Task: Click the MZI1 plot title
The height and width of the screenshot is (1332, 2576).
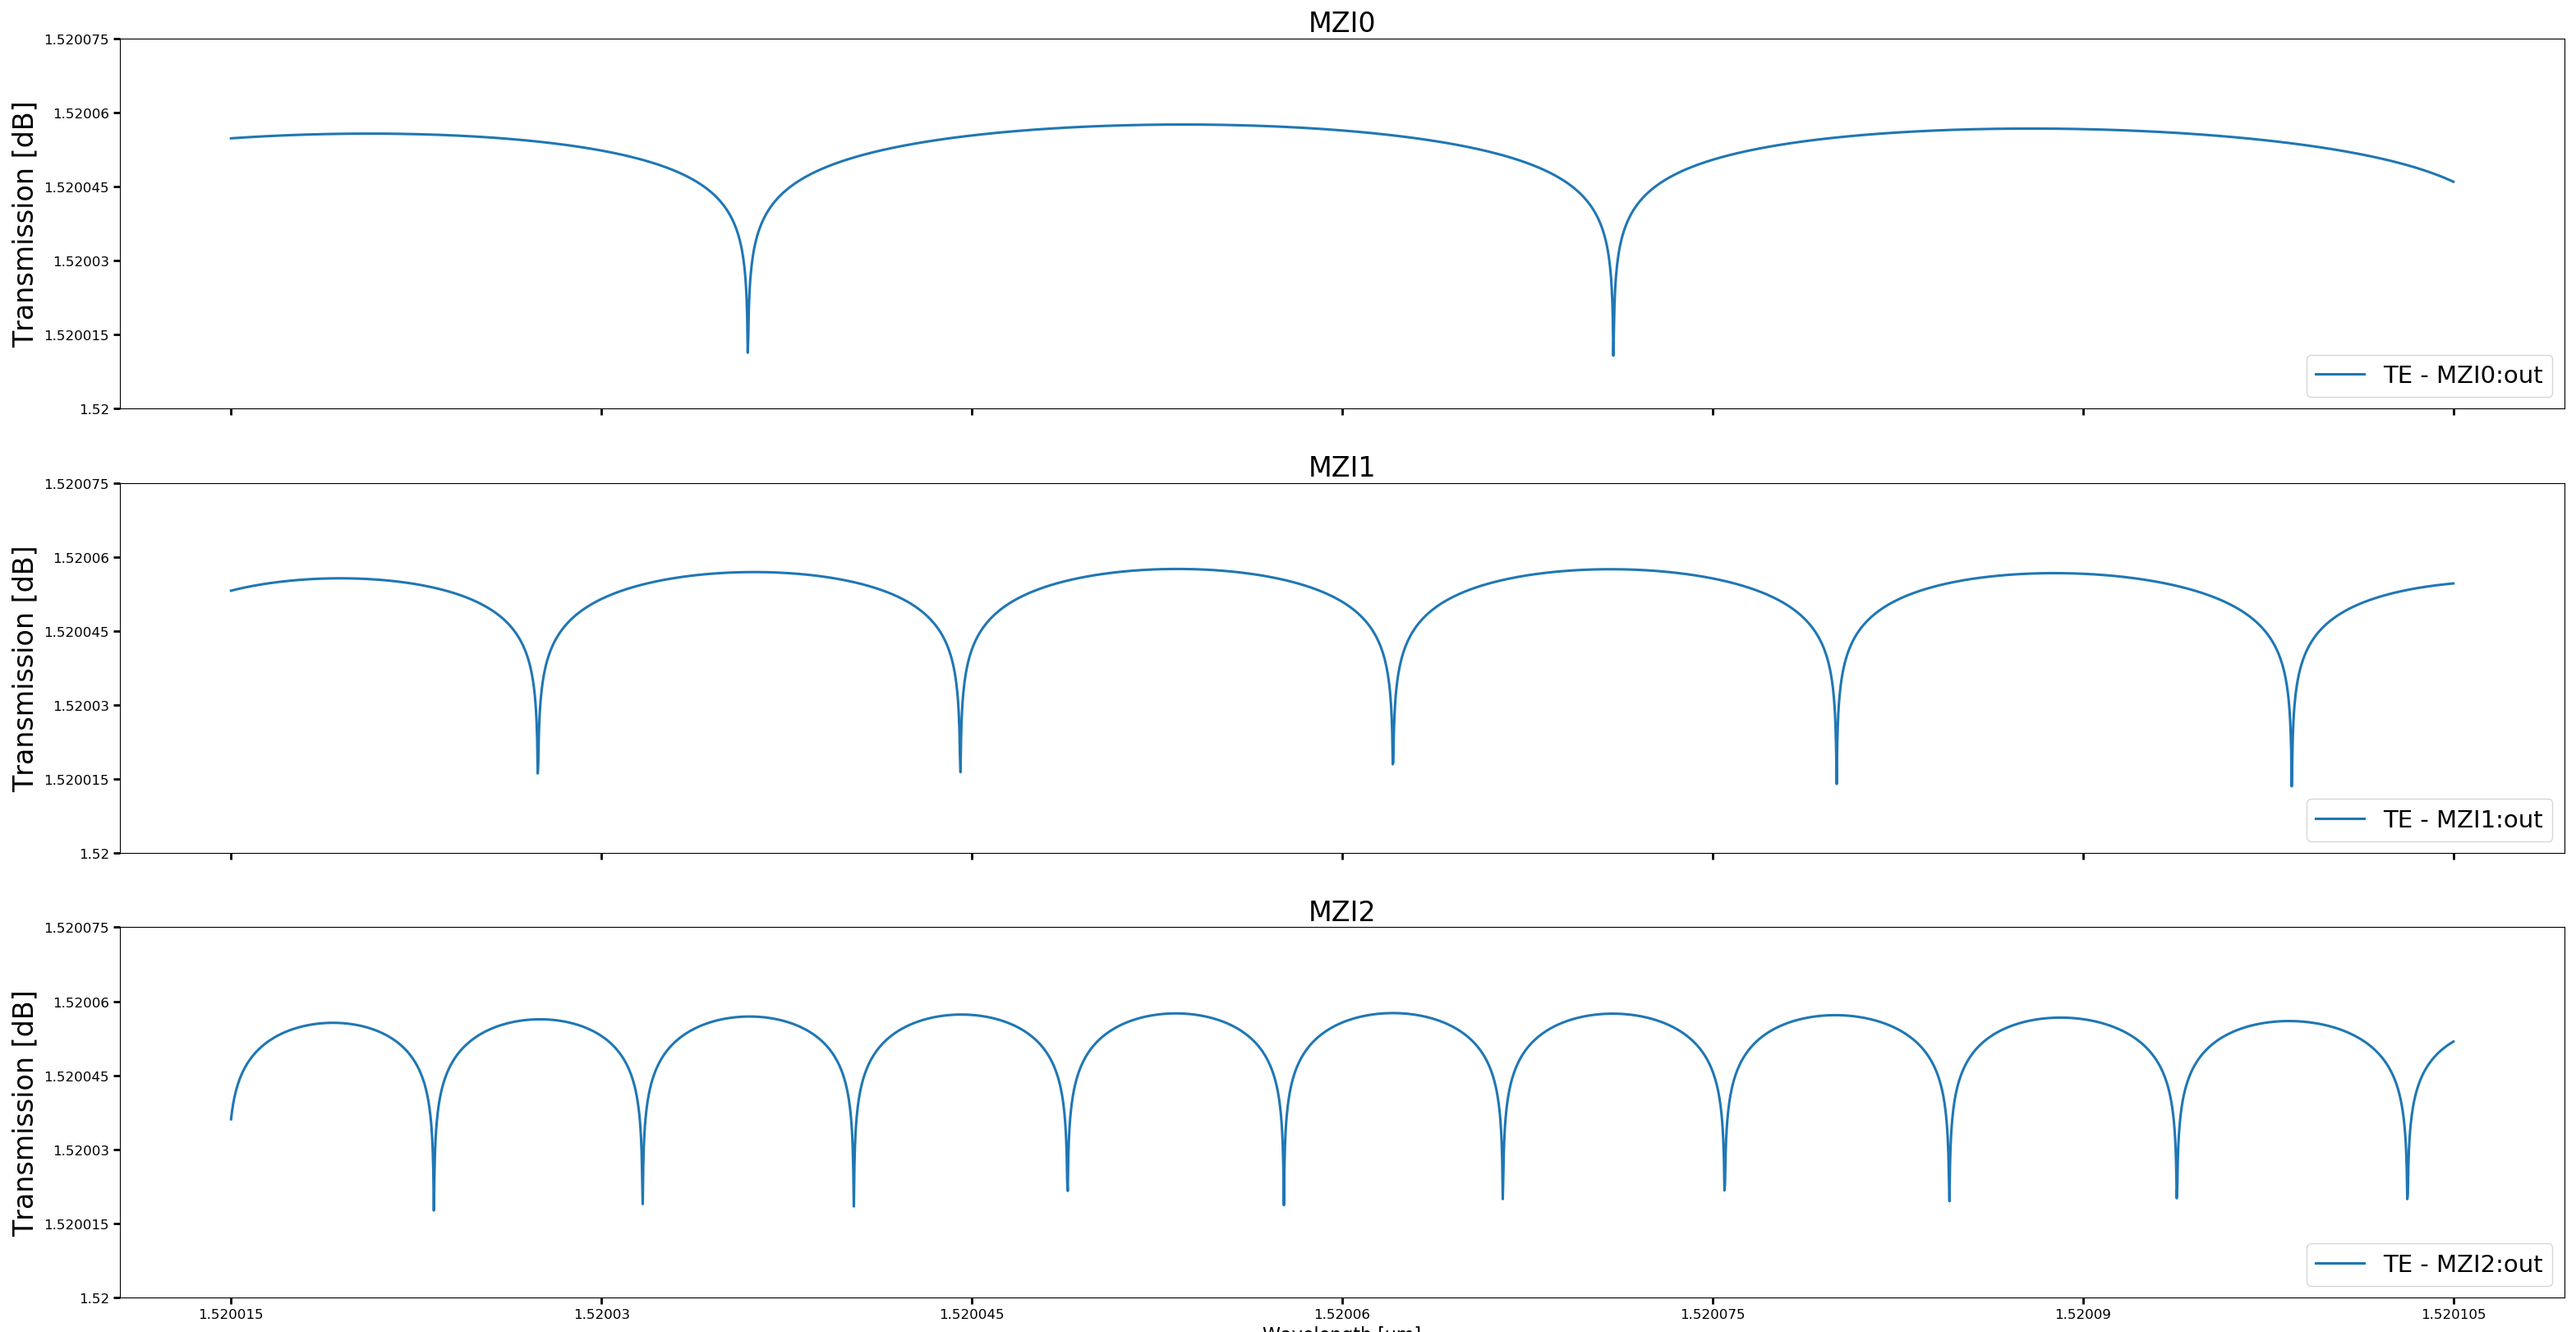Action: [x=1341, y=467]
